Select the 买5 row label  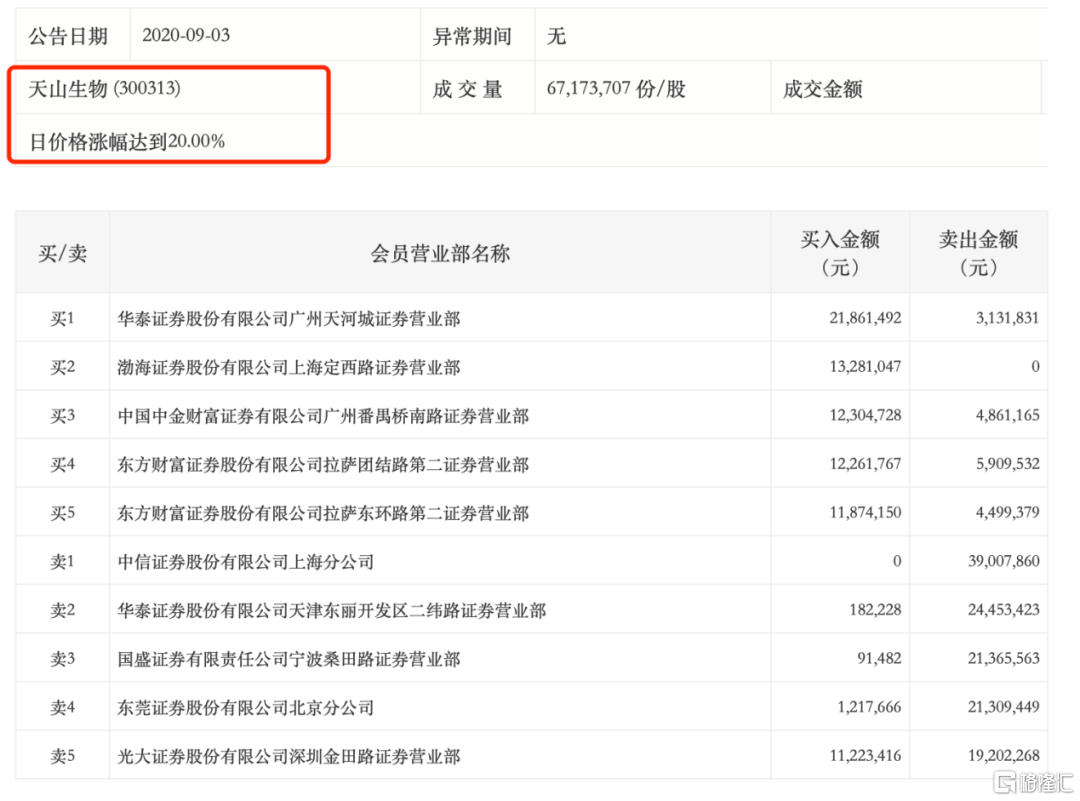(63, 513)
